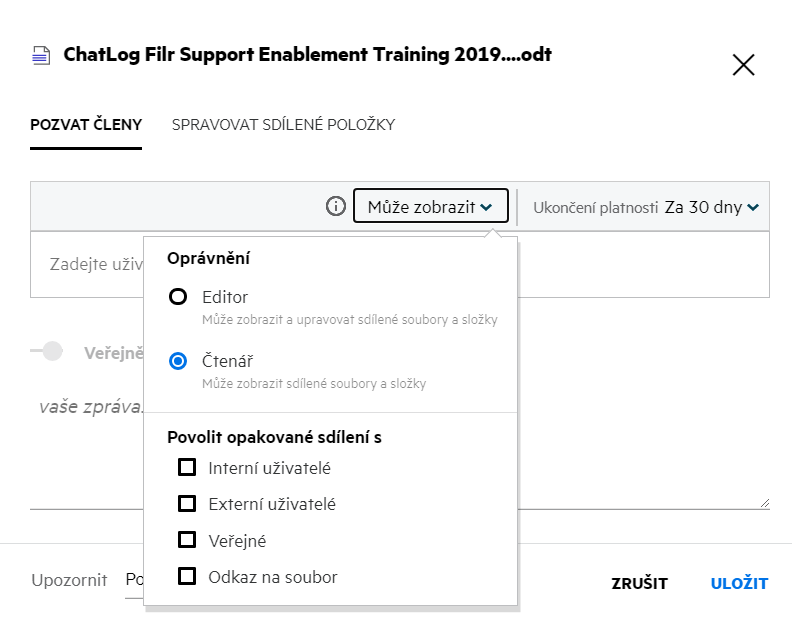Check the Interní uživatelé checkbox

(186, 467)
